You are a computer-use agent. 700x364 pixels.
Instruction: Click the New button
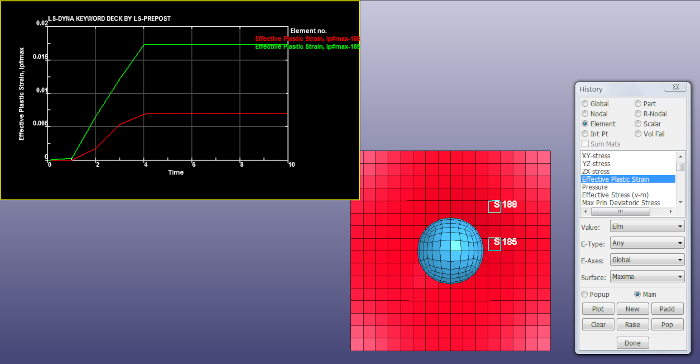pyautogui.click(x=632, y=309)
